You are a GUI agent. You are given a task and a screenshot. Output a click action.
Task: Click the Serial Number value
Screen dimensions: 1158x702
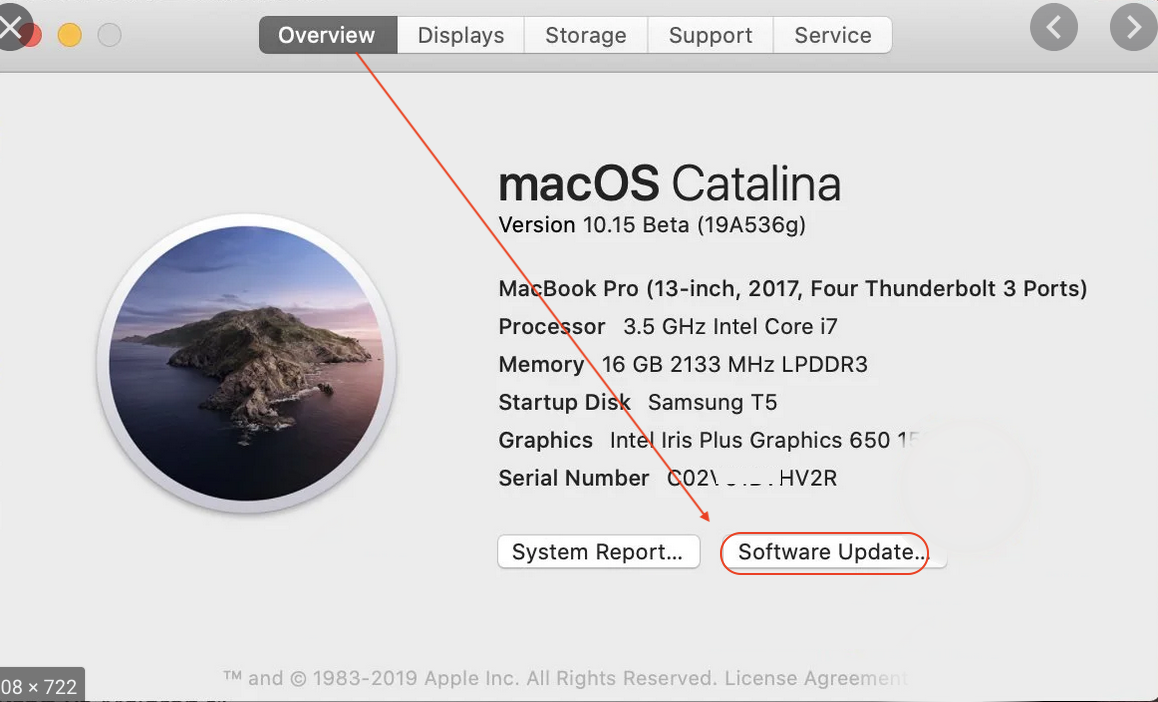pos(752,479)
